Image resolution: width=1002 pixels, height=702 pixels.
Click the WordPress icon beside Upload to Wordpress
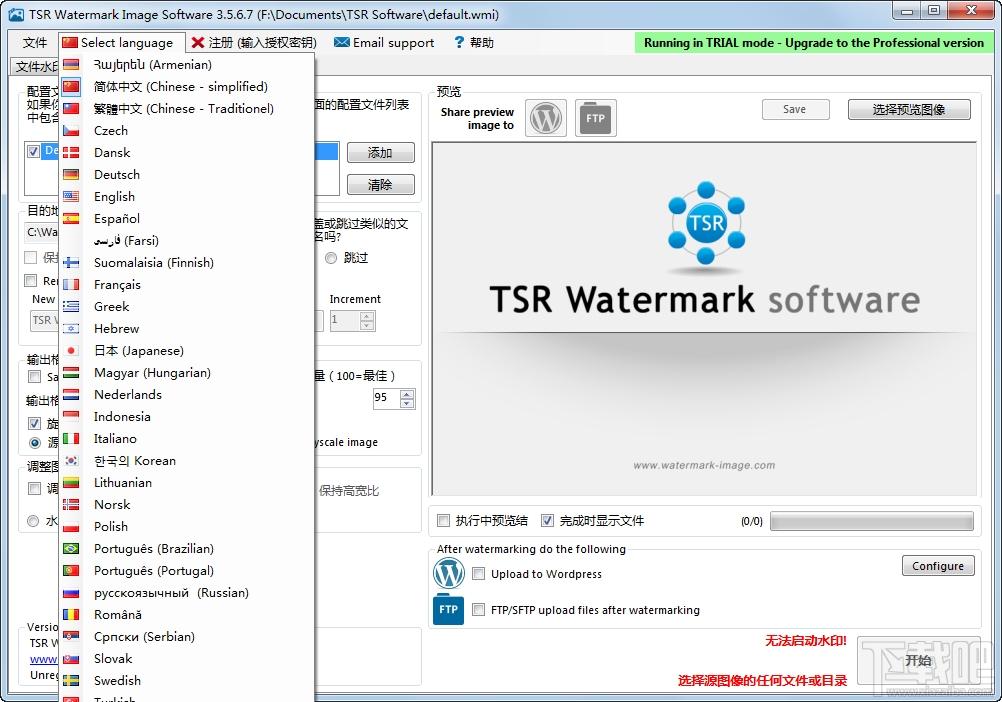[x=449, y=573]
